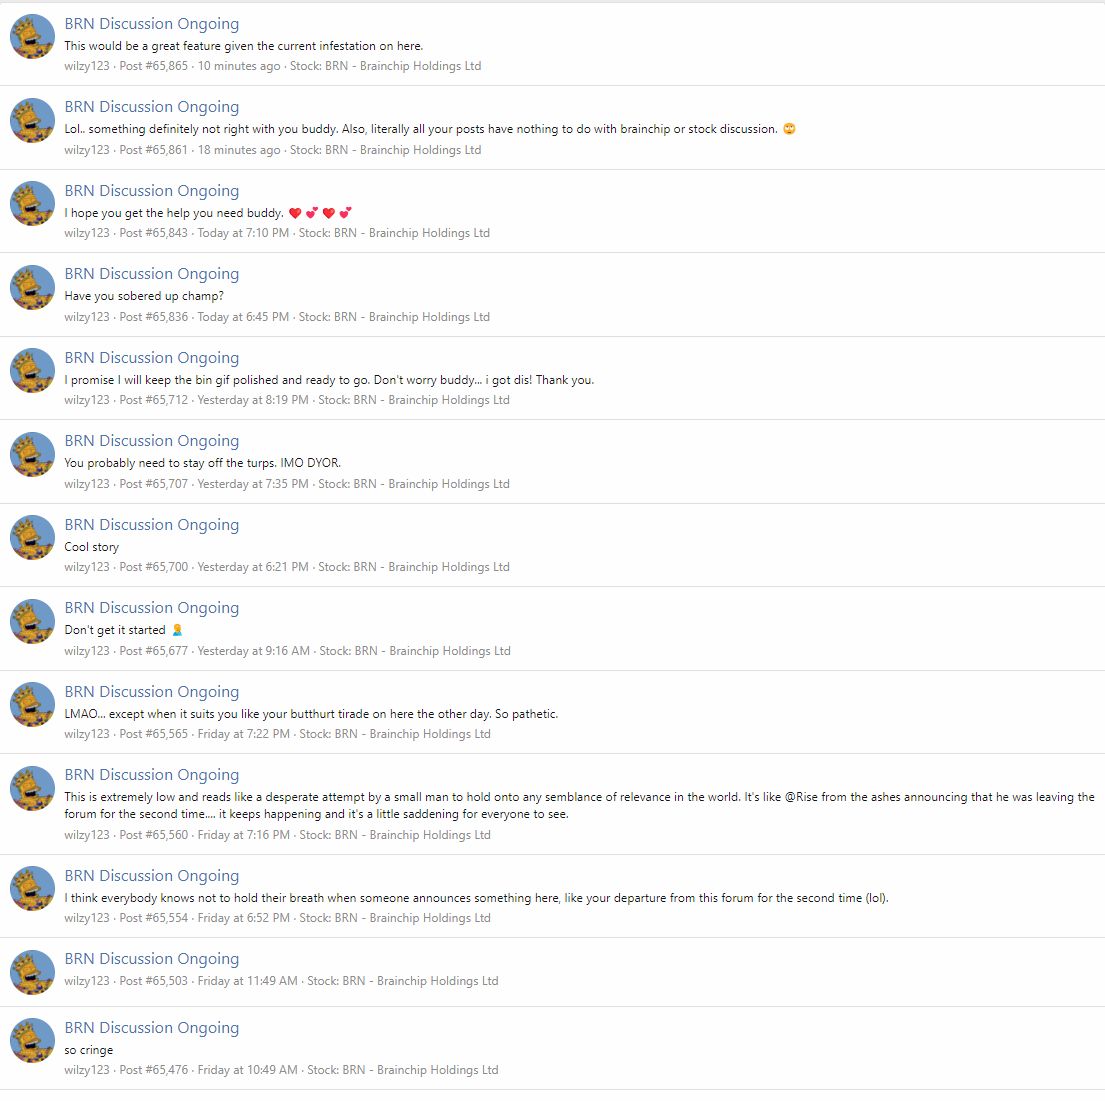Click the 'Post #65,565' link
This screenshot has height=1101, width=1105.
pyautogui.click(x=154, y=734)
